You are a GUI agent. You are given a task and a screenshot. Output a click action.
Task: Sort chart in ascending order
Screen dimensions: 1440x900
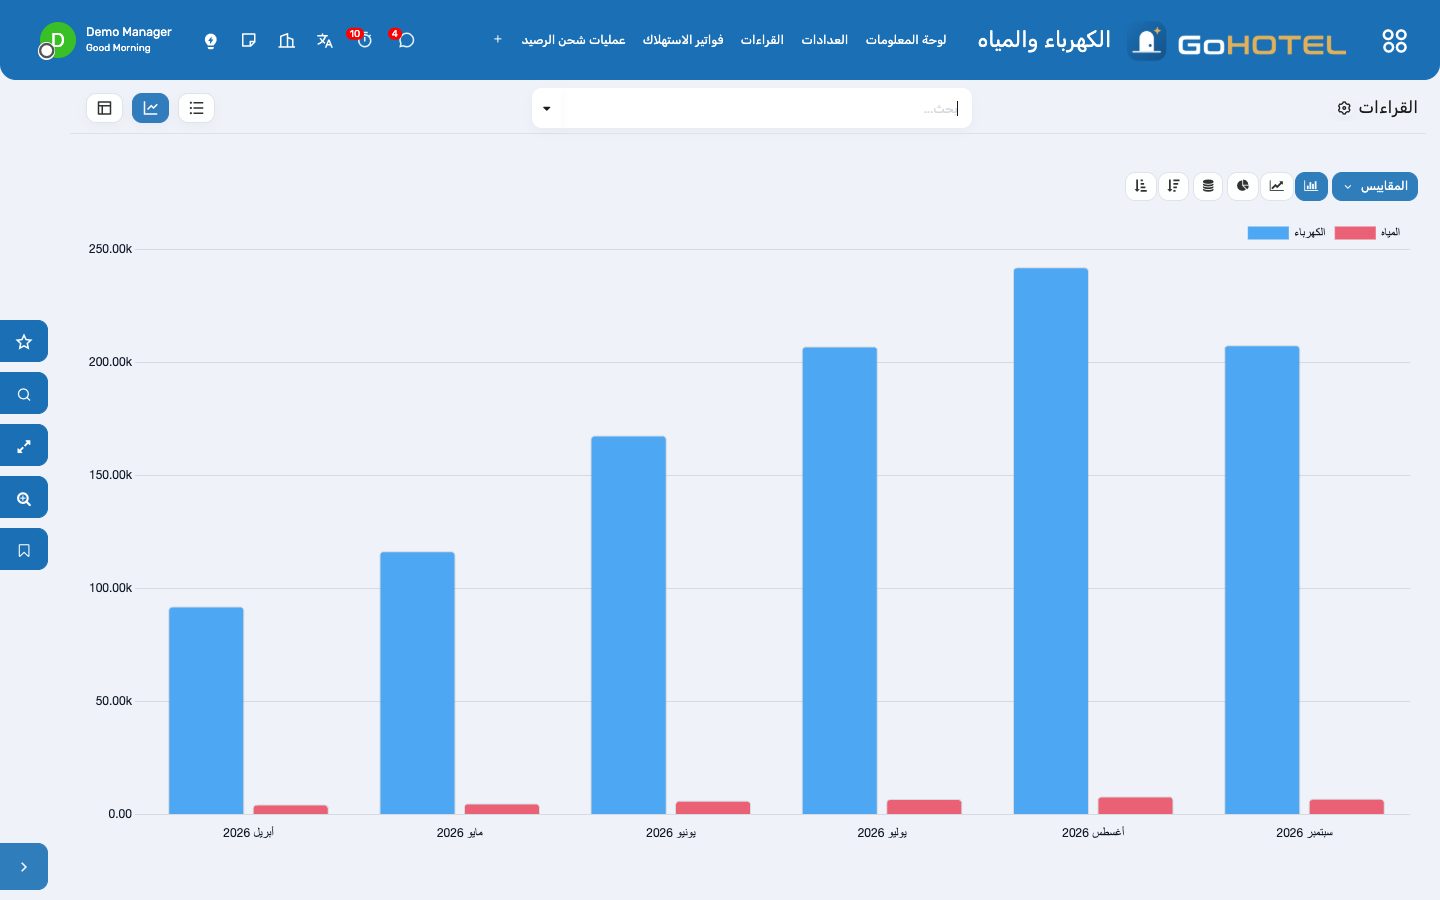pyautogui.click(x=1141, y=186)
